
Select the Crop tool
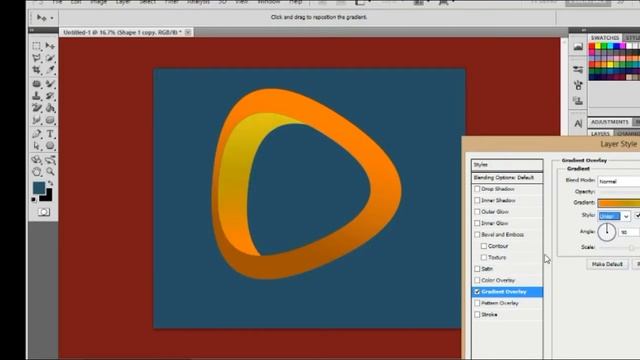pos(37,70)
